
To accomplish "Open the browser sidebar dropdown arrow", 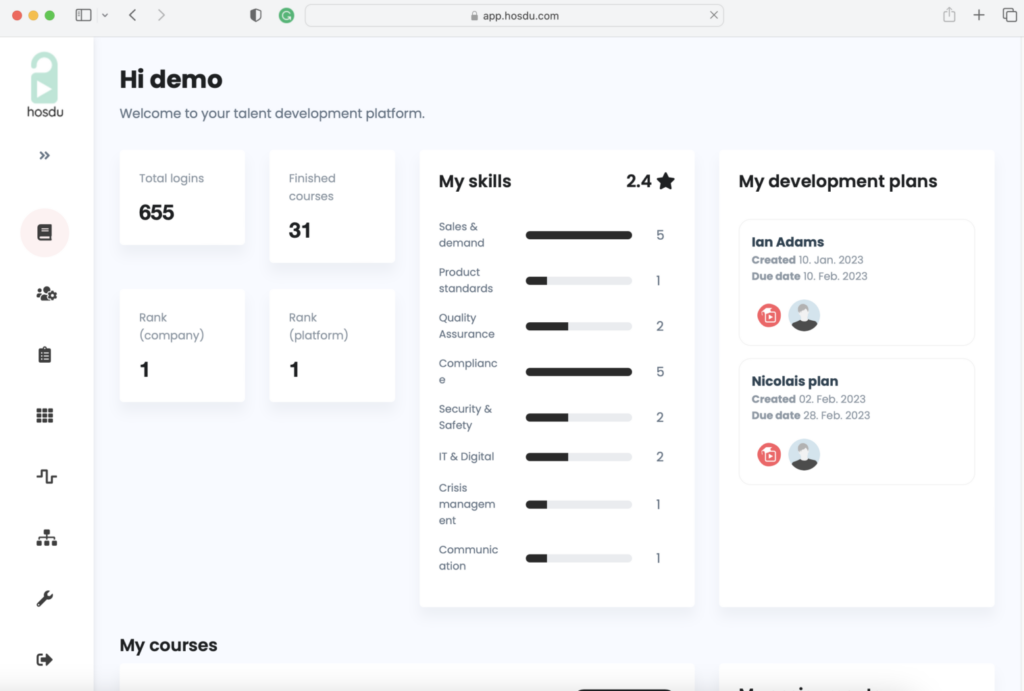I will click(105, 16).
